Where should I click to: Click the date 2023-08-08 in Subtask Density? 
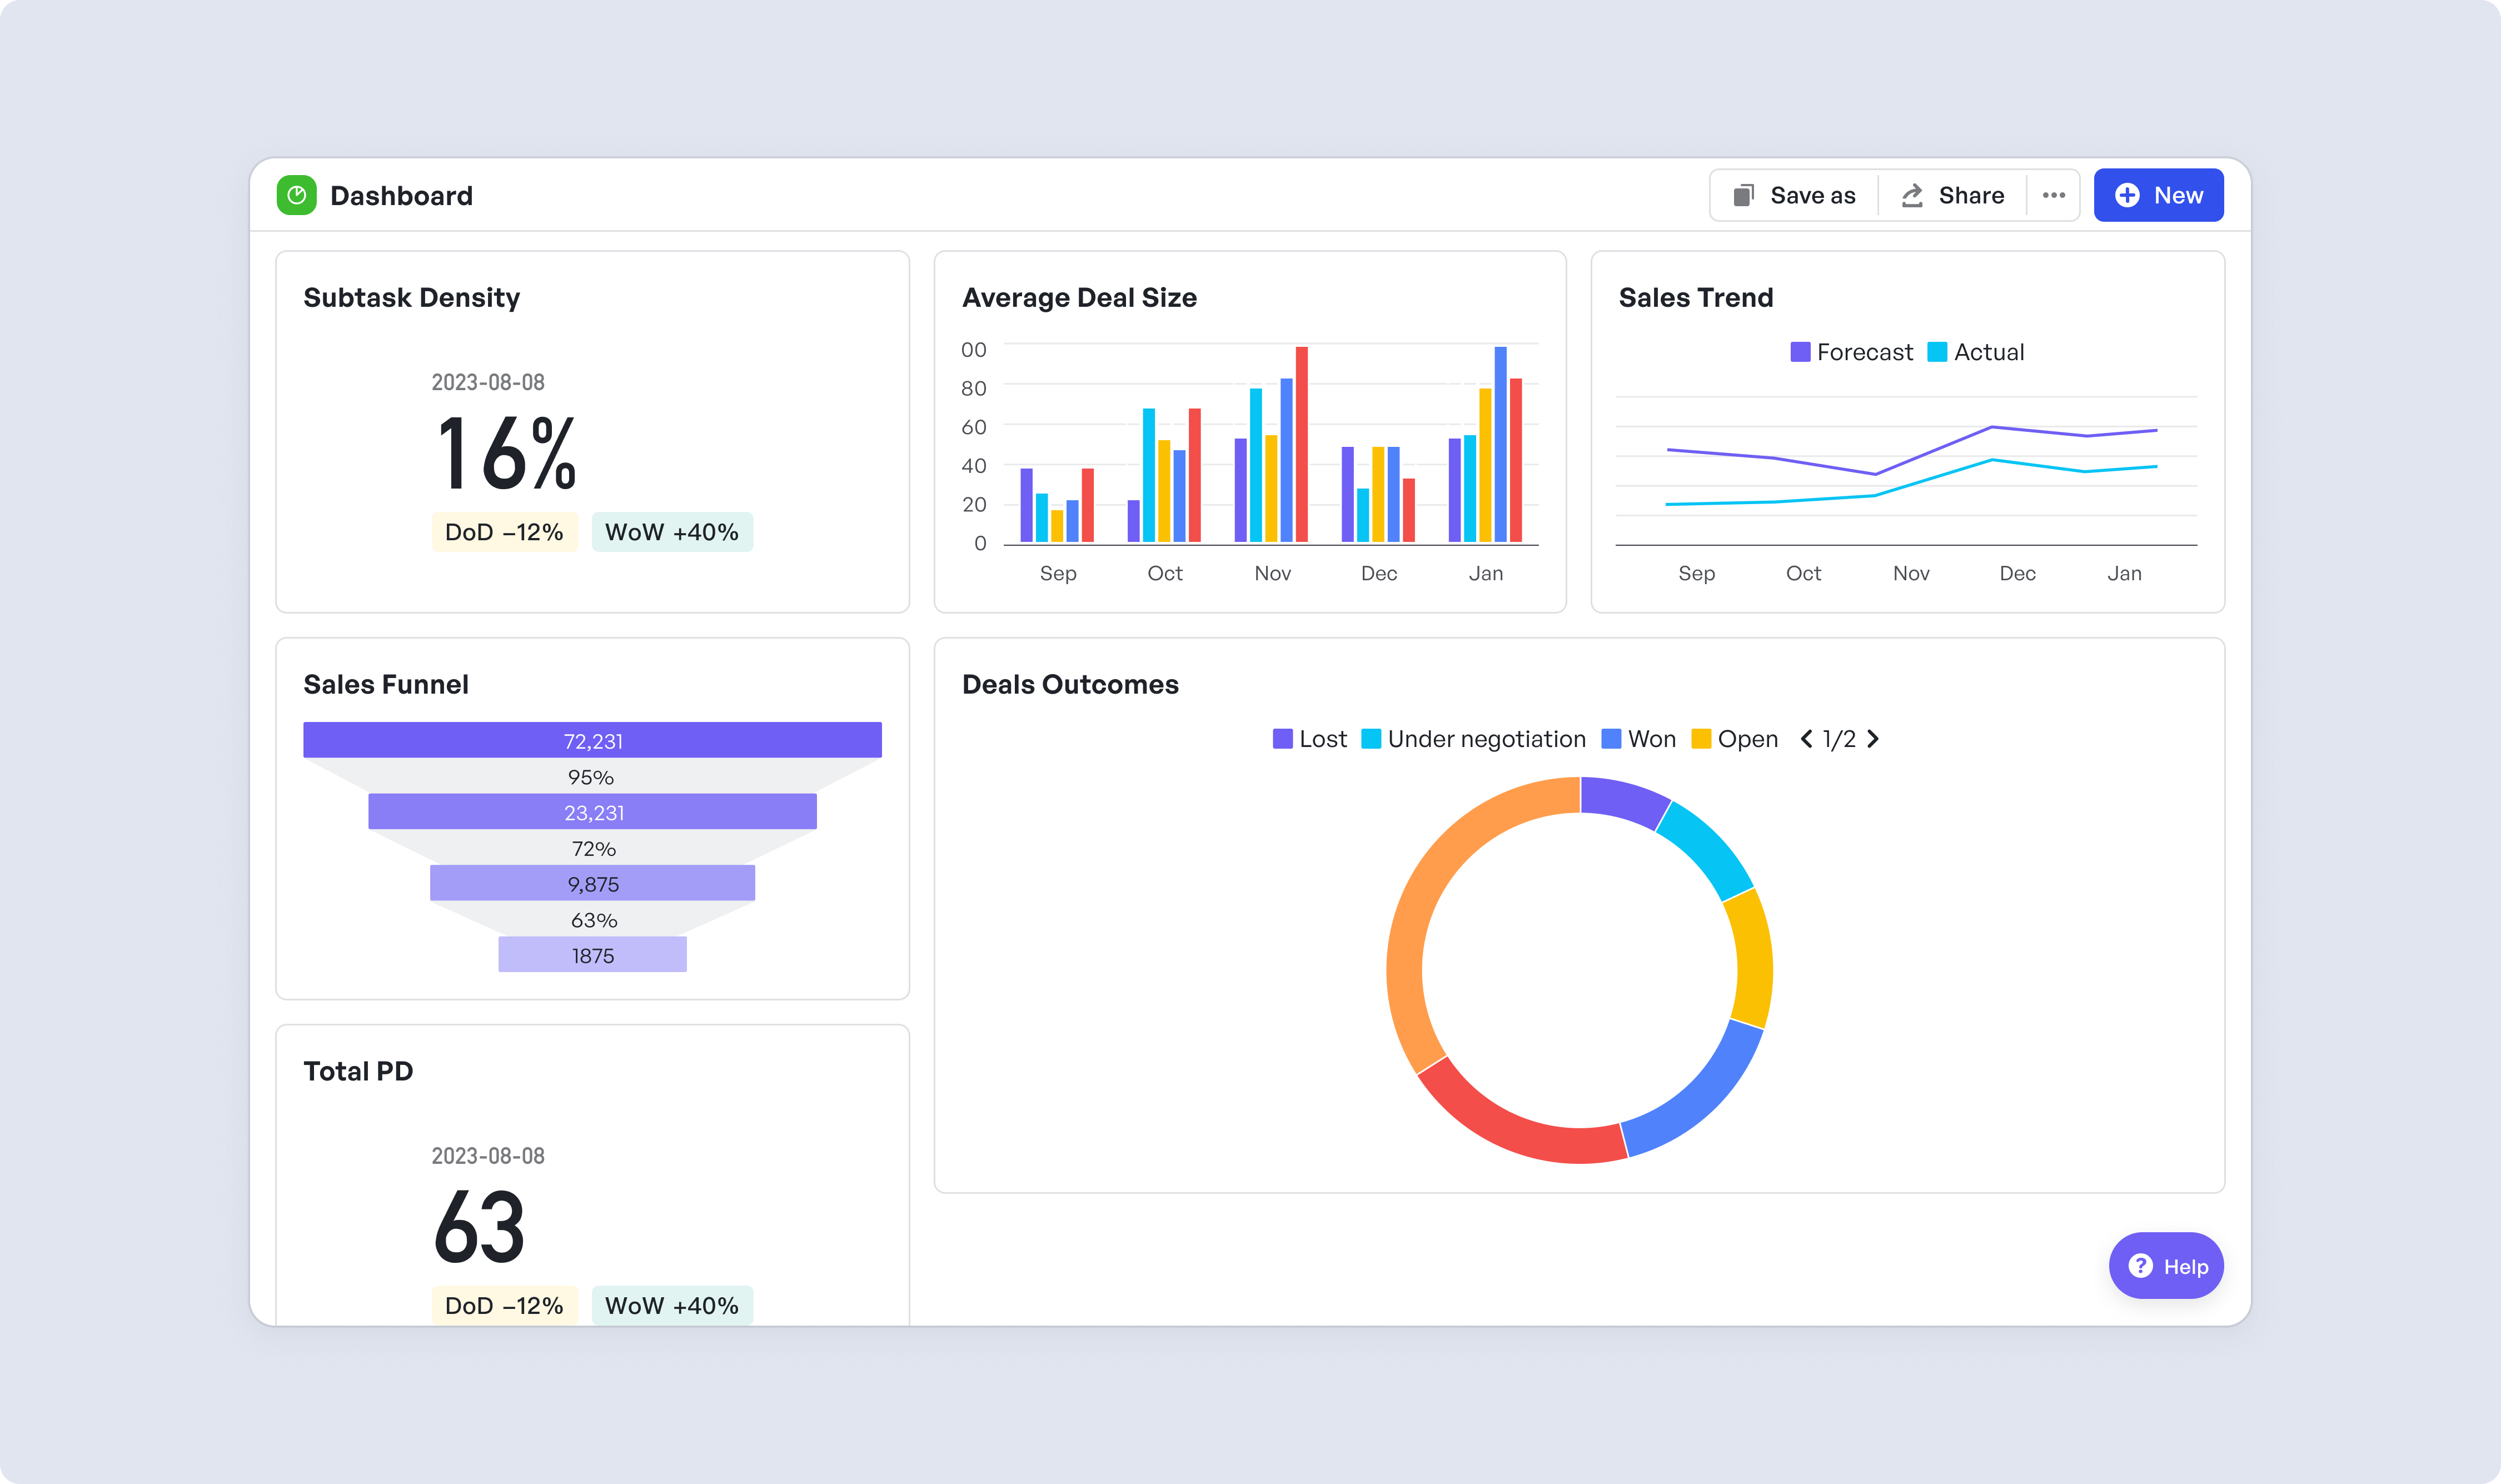tap(488, 382)
